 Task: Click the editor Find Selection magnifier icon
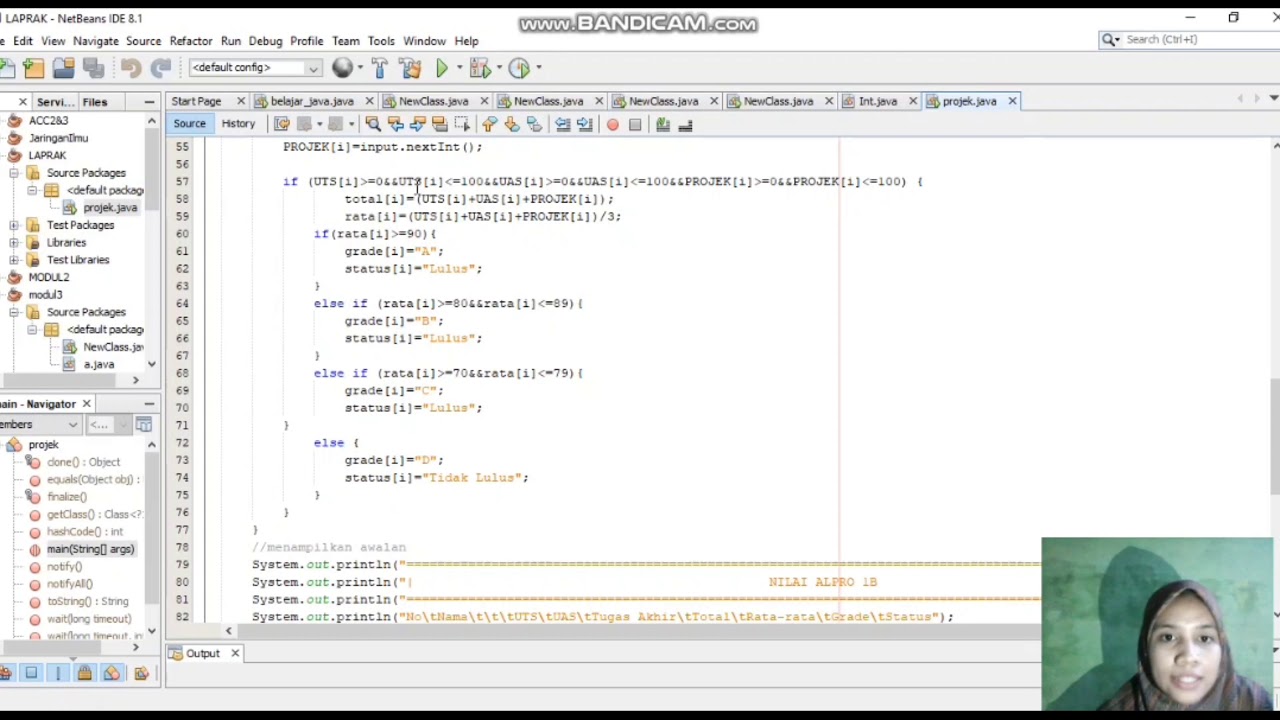point(373,124)
